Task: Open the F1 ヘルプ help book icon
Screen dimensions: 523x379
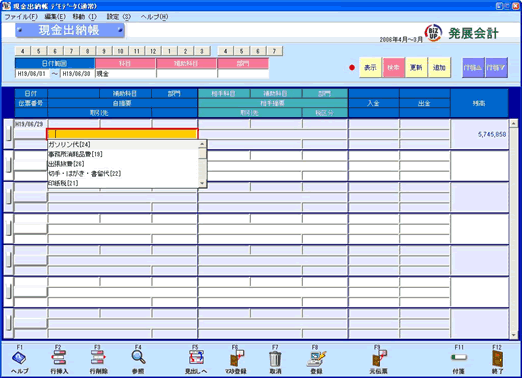Action: (19, 358)
